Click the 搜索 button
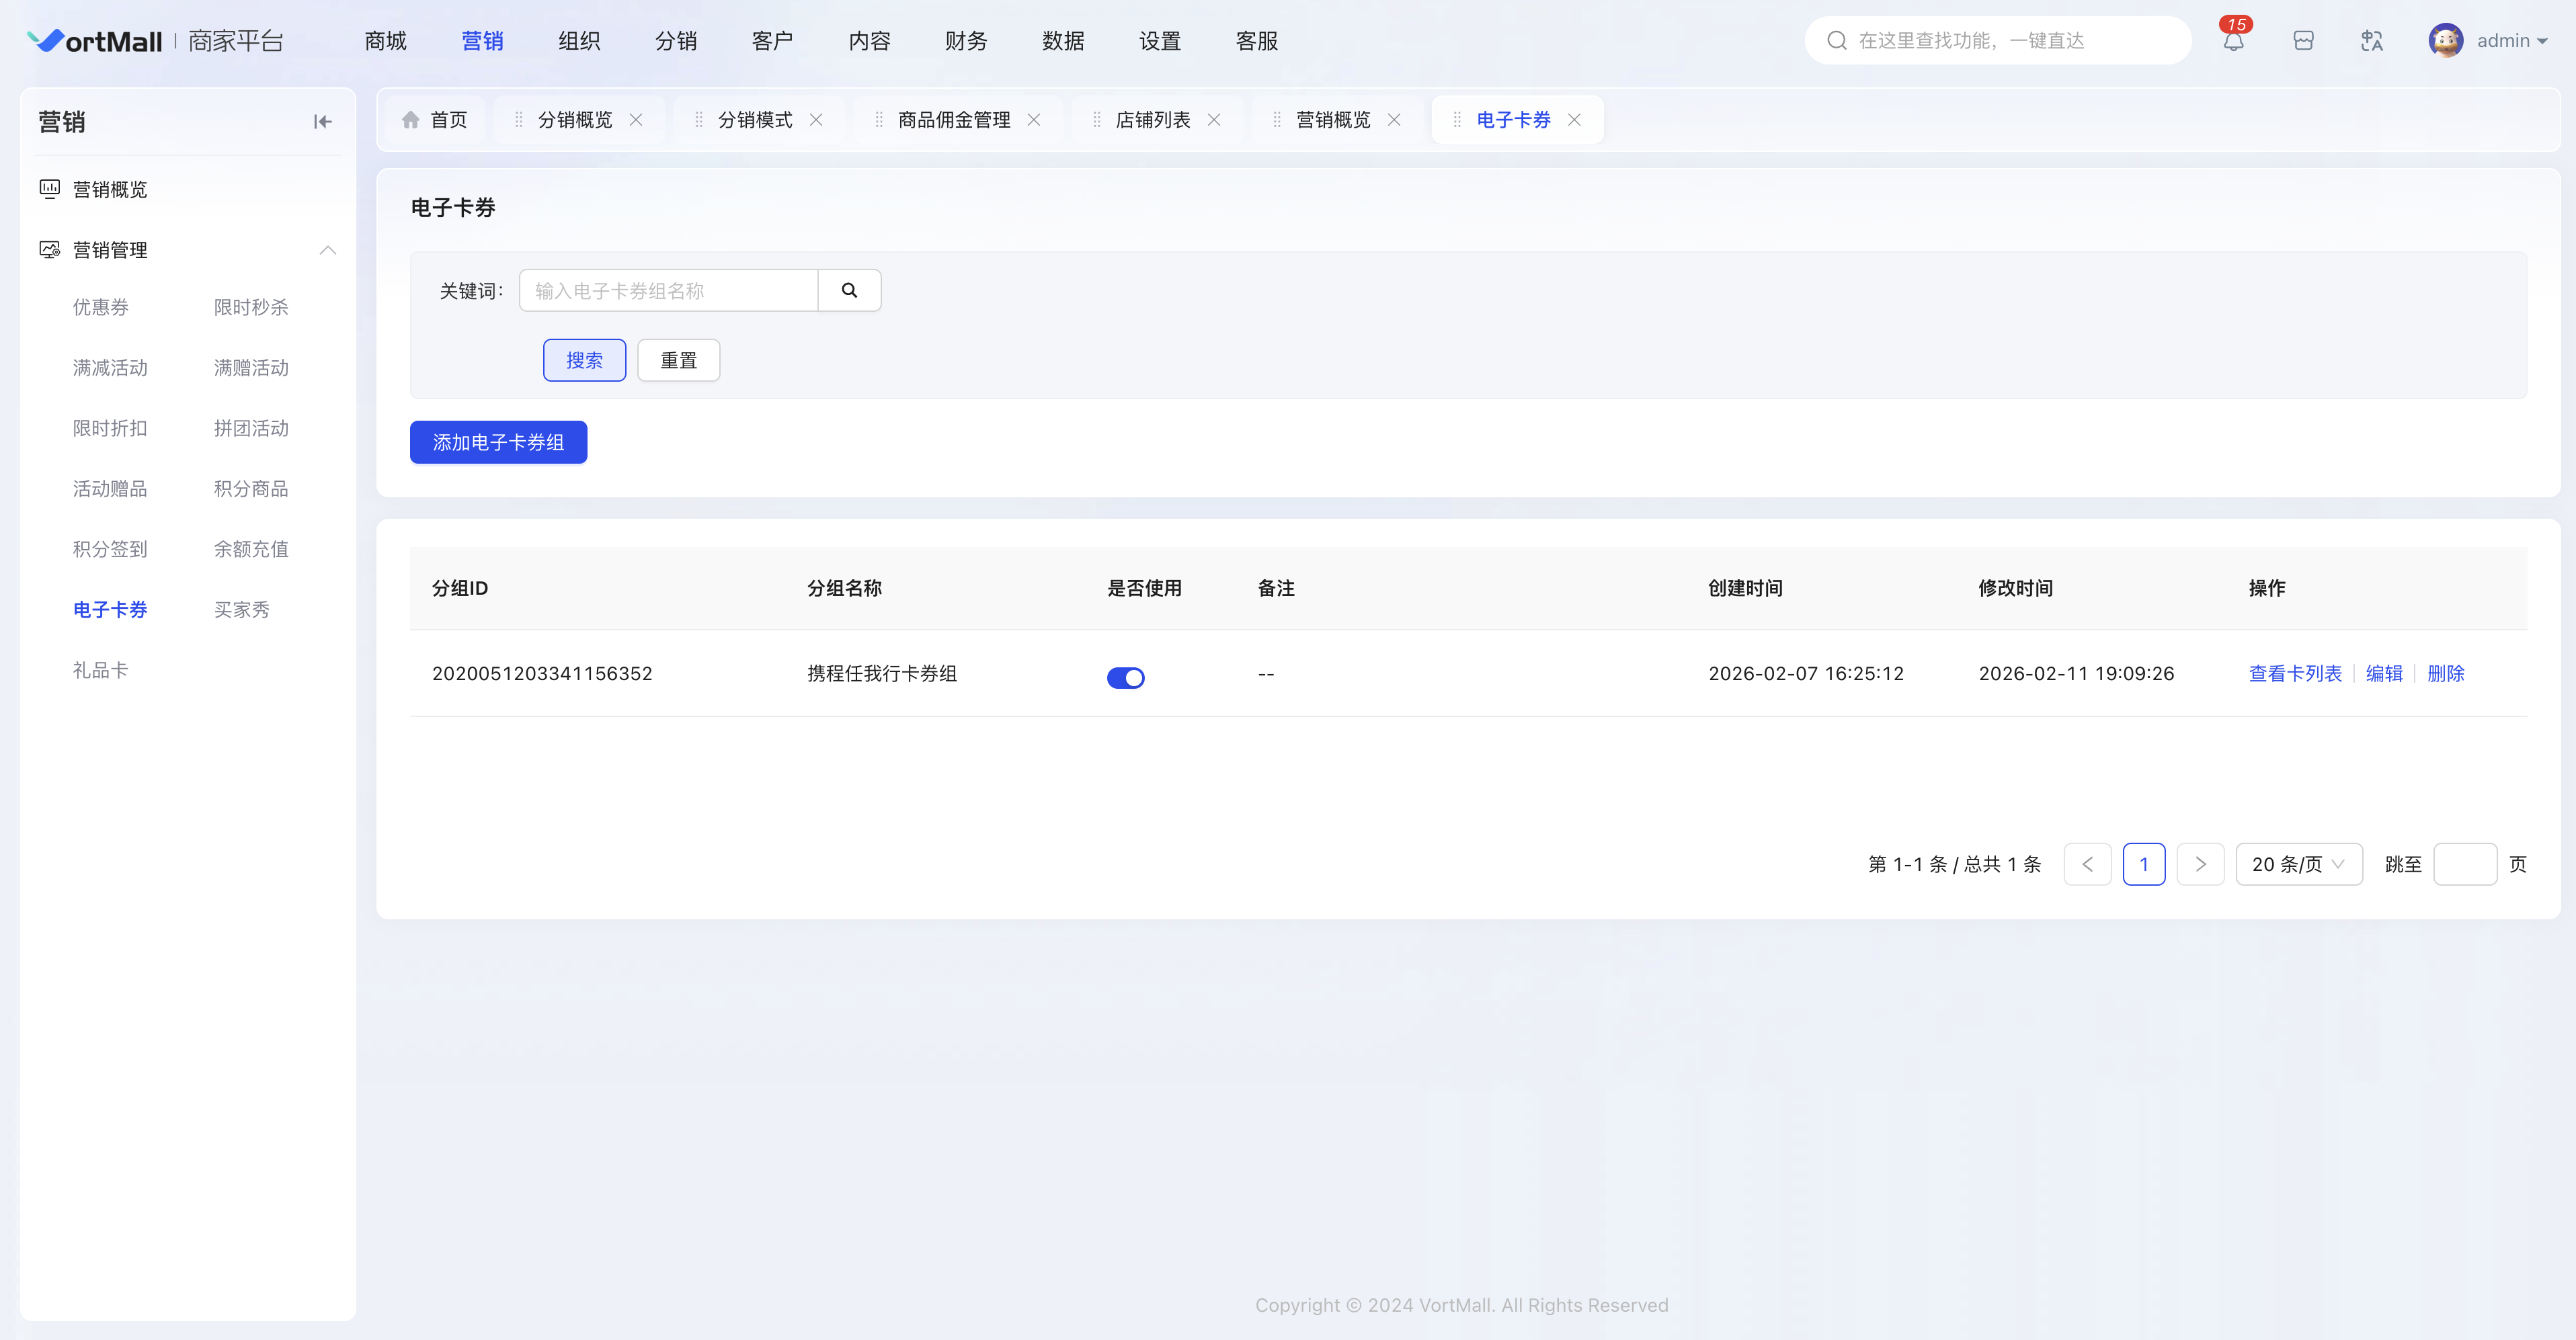Viewport: 2576px width, 1340px height. 584,360
